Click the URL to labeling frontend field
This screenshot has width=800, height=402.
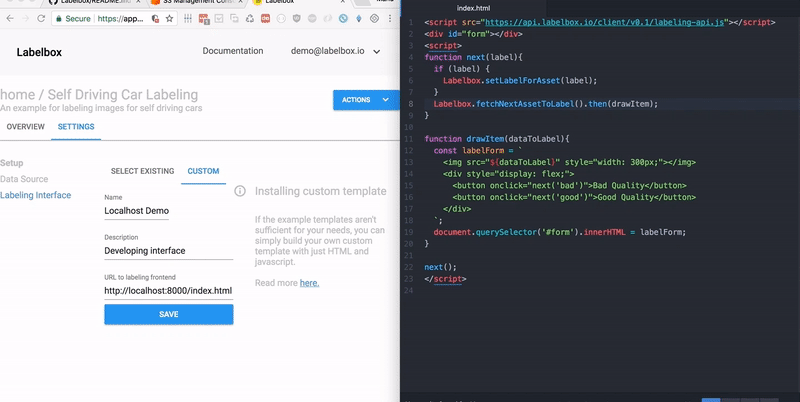(168, 291)
